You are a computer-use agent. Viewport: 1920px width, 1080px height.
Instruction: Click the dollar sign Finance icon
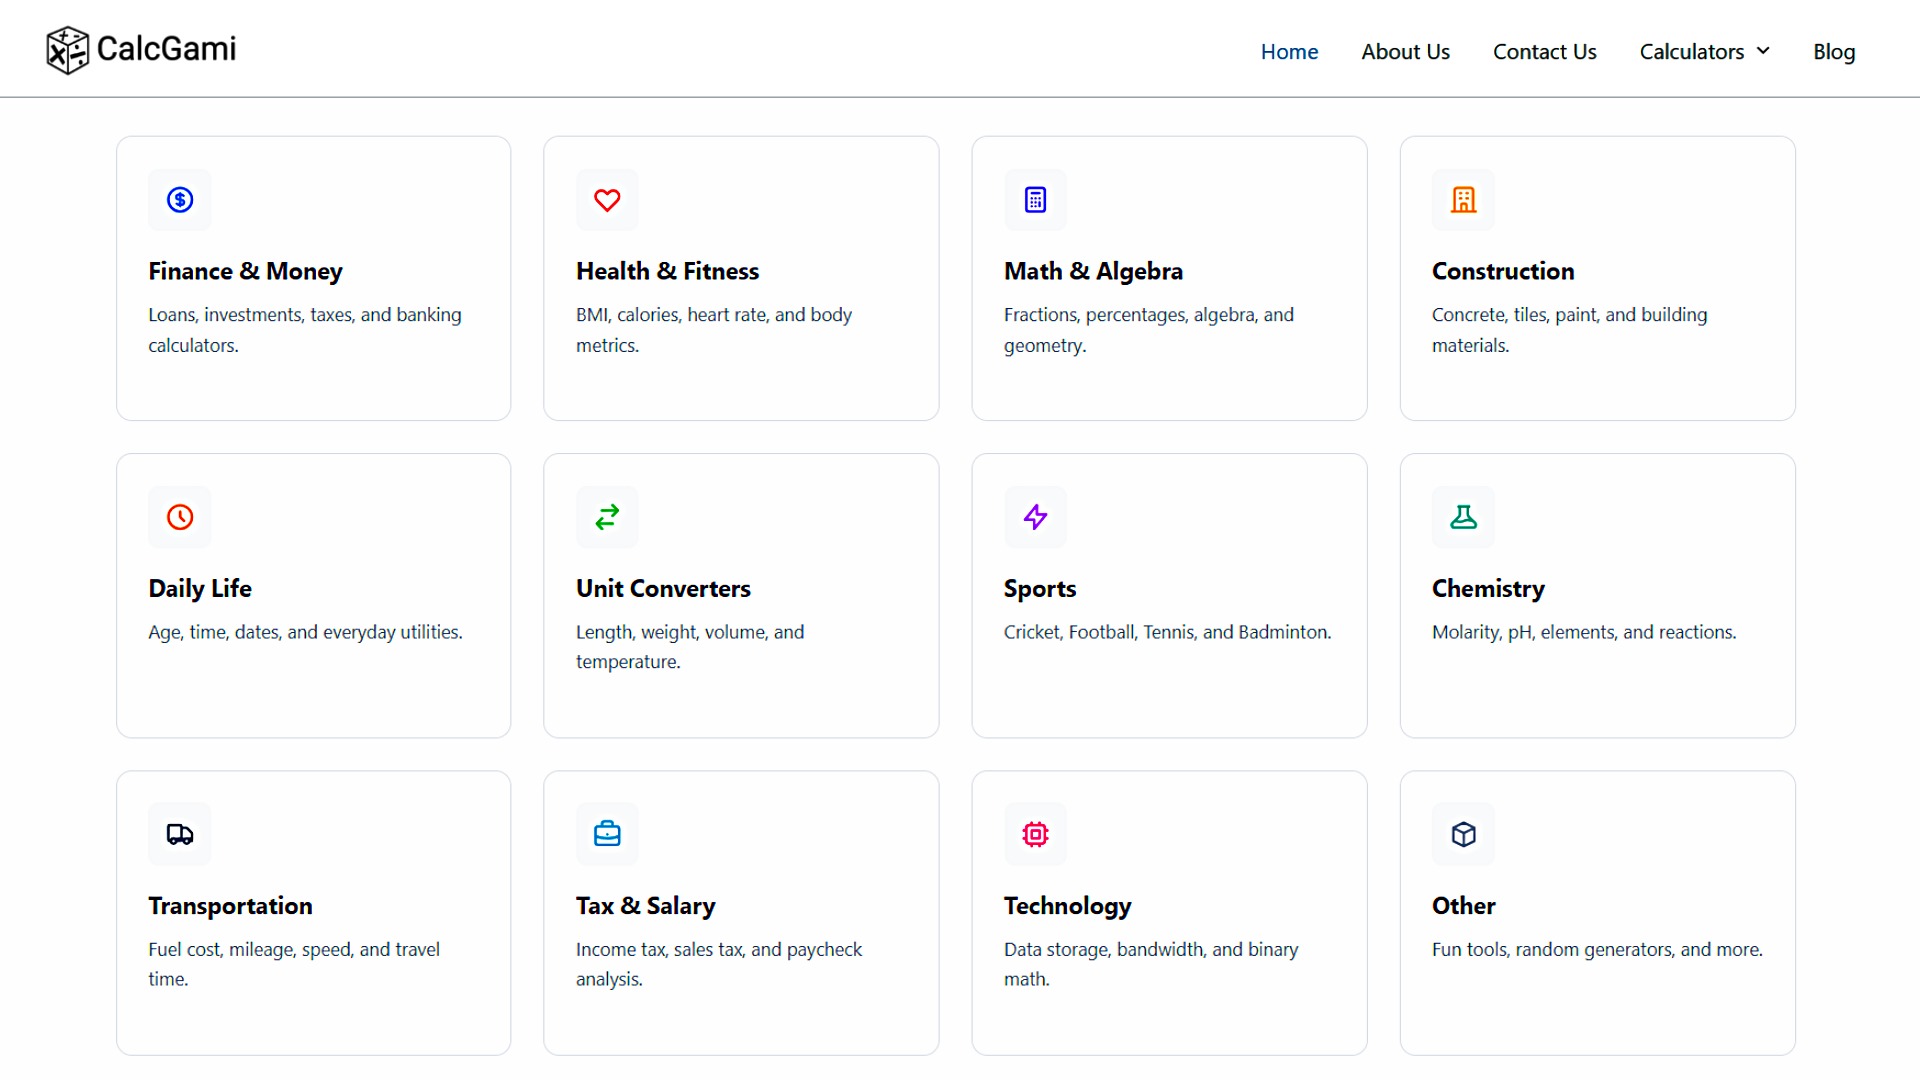(x=180, y=200)
